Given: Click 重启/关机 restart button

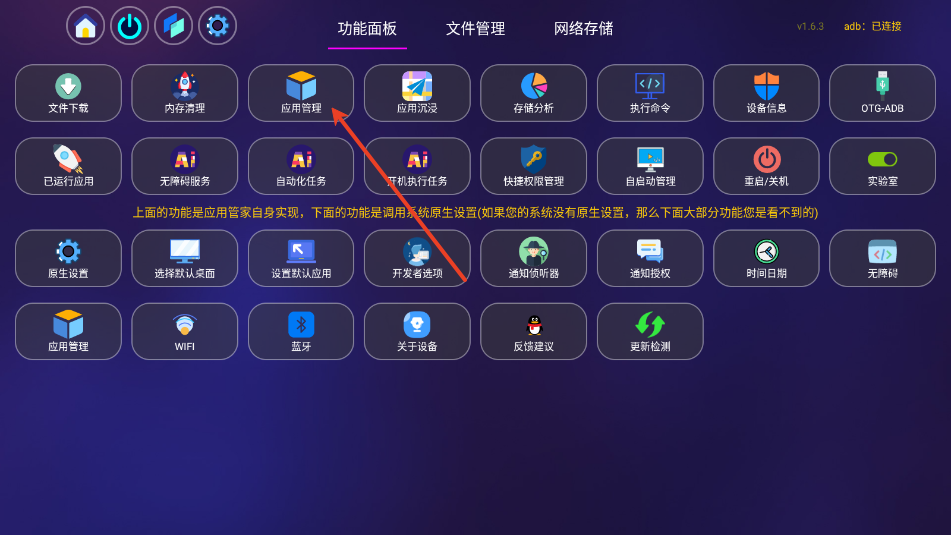Looking at the screenshot, I should pyautogui.click(x=766, y=166).
